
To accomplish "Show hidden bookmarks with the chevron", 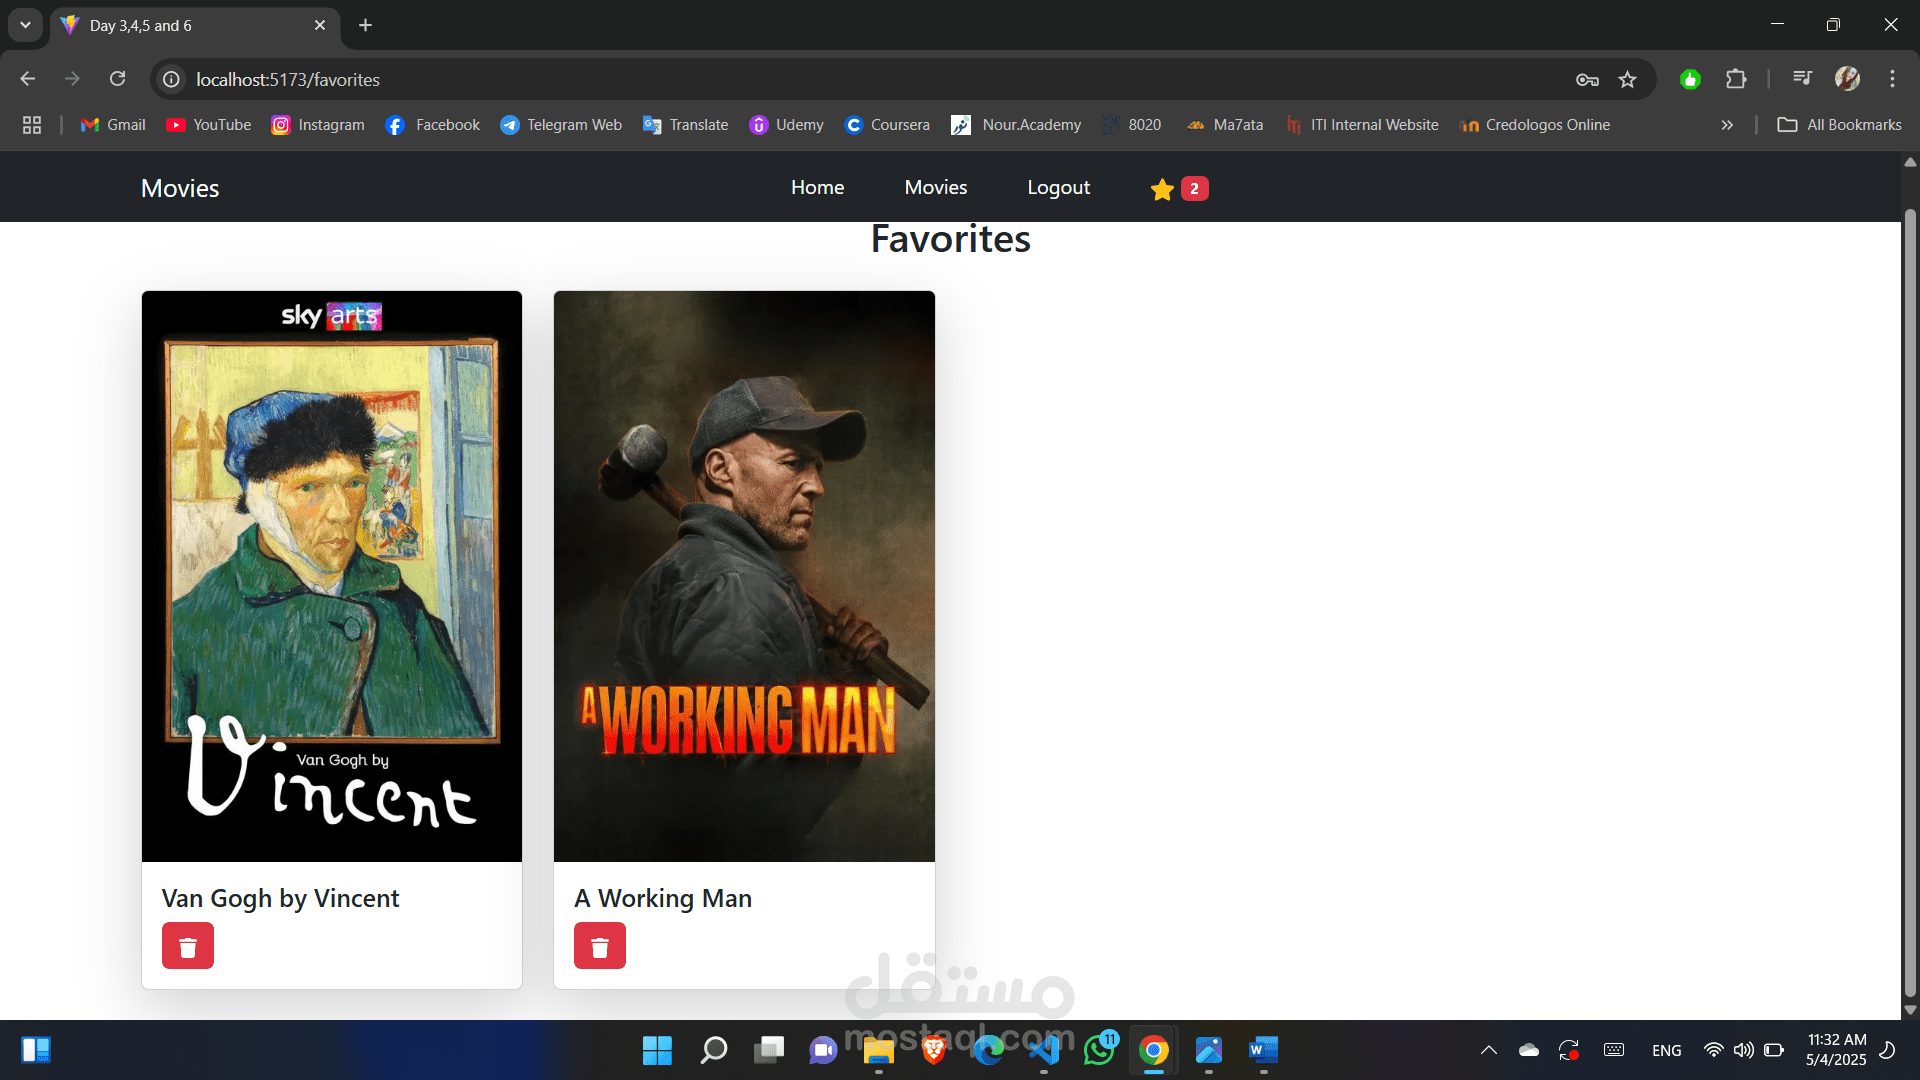I will point(1727,125).
